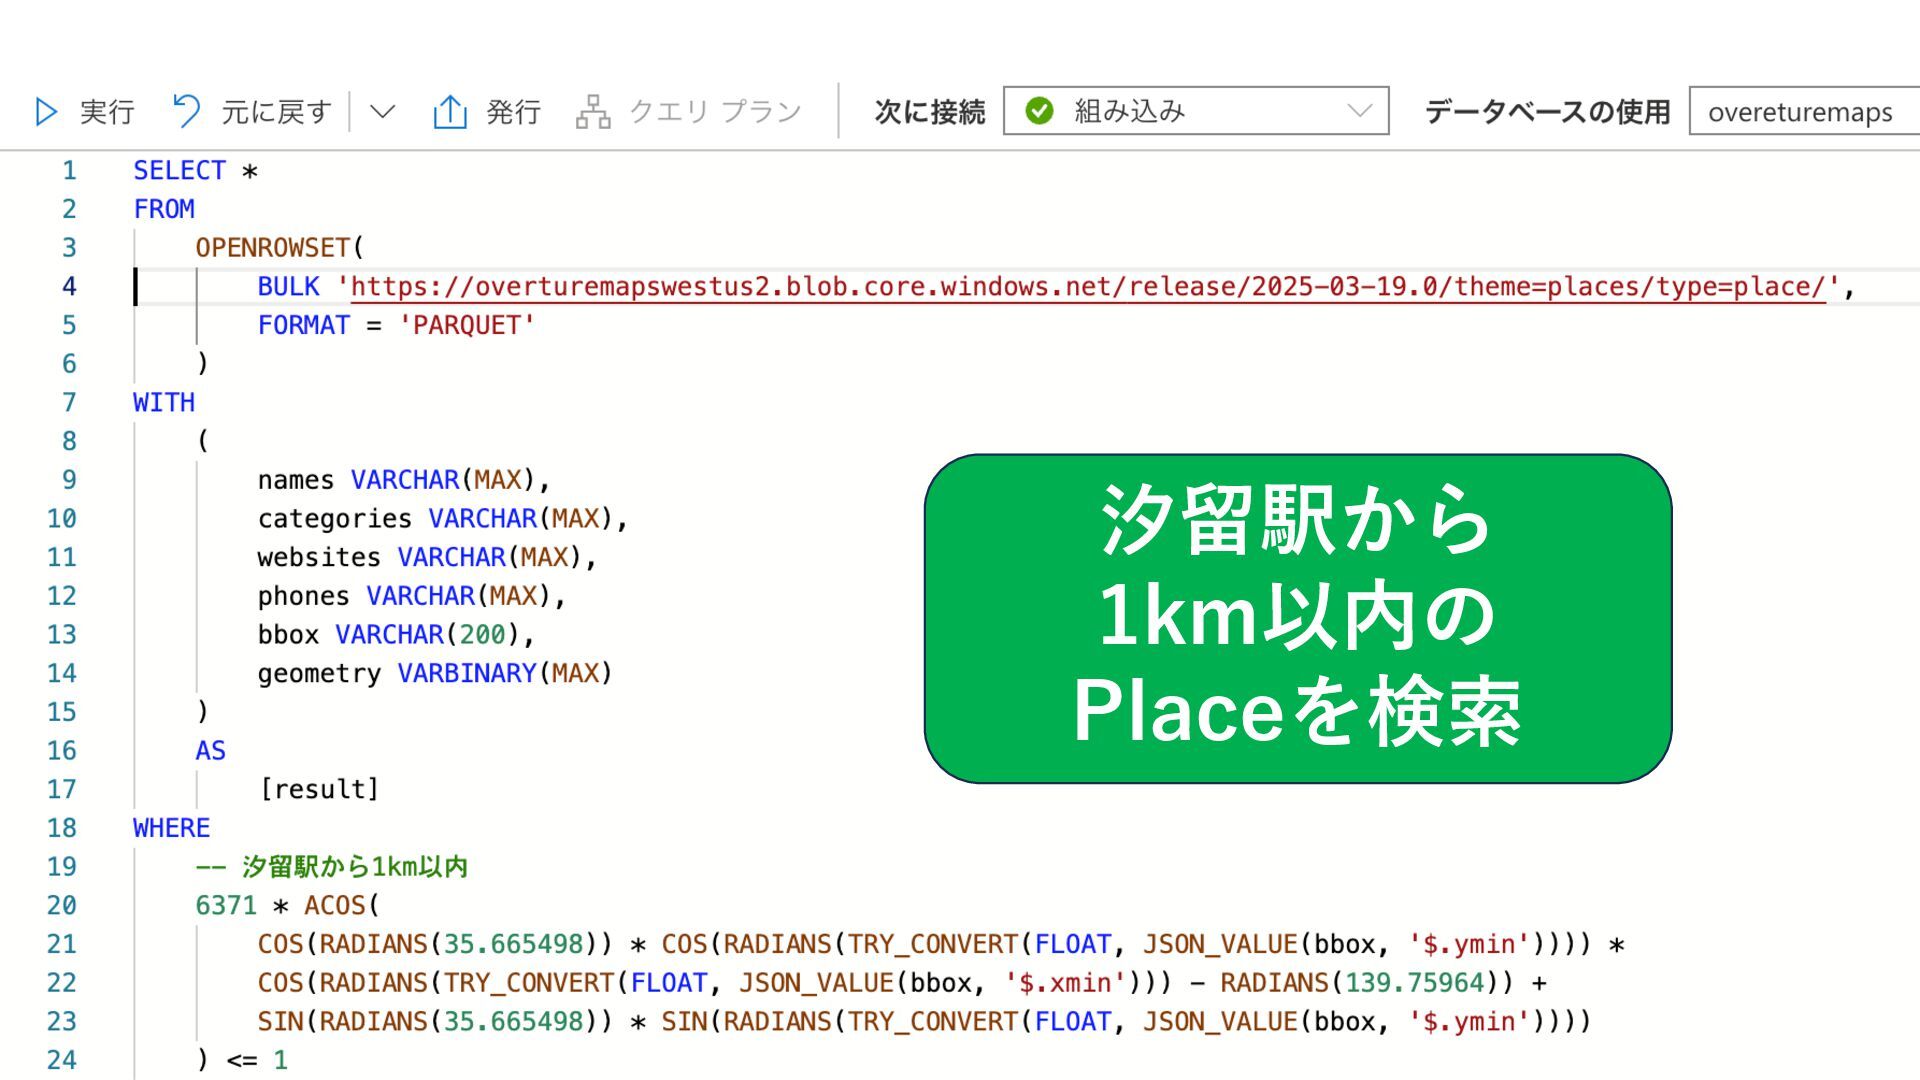Open the overeturemaps database selector

coord(1800,112)
